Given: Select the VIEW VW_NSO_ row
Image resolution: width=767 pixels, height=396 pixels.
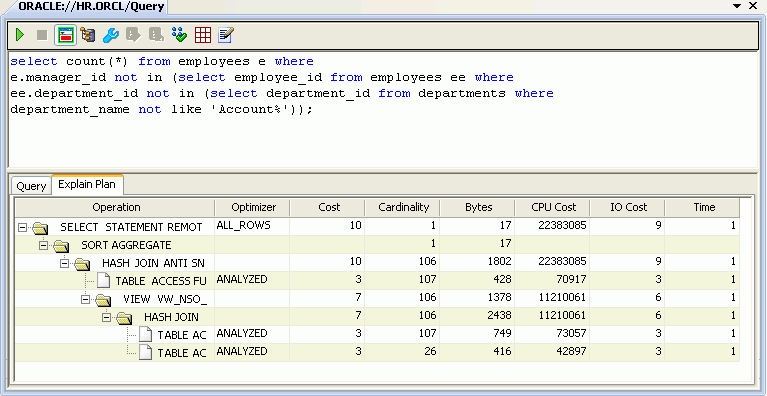Looking at the screenshot, I should point(377,298).
